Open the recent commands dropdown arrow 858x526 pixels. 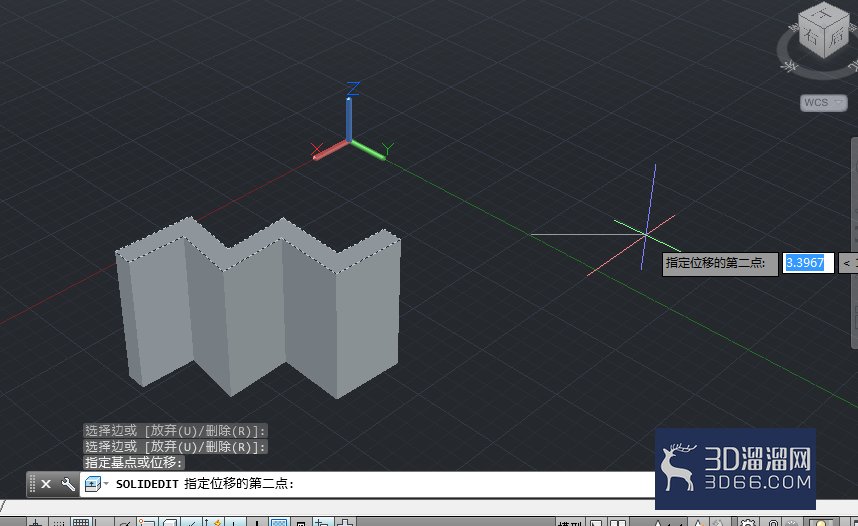coord(106,484)
